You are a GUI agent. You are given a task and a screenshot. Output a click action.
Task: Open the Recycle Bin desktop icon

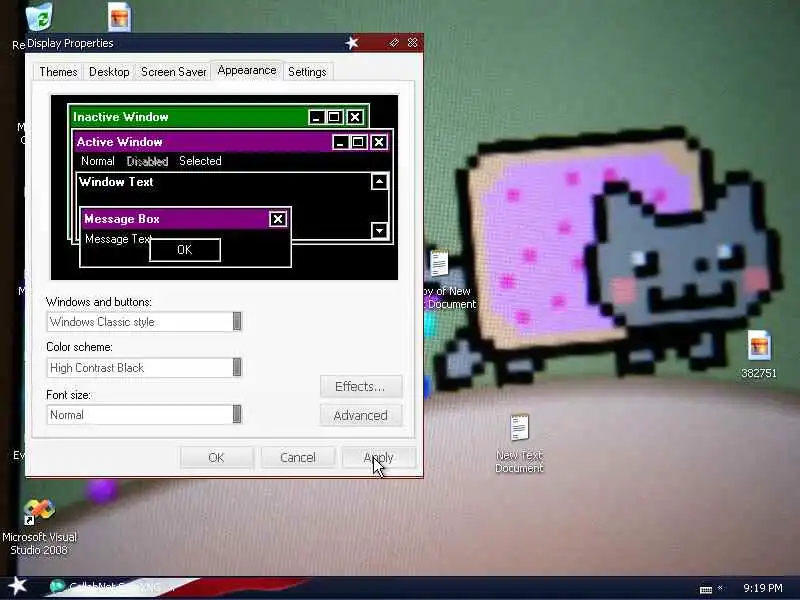pyautogui.click(x=39, y=17)
